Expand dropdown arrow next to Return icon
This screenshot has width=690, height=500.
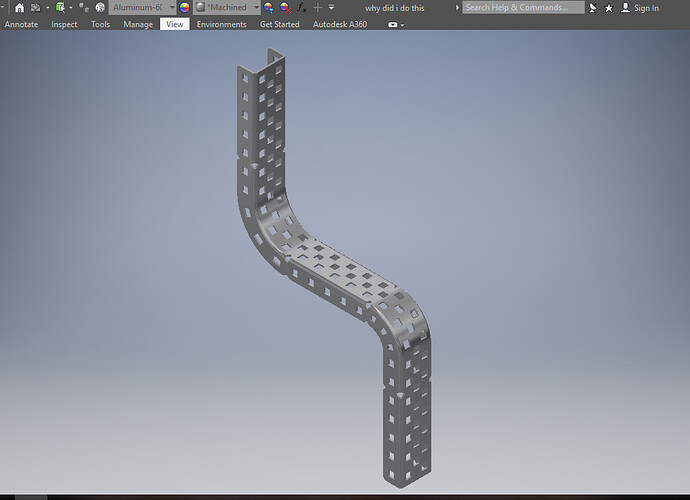point(48,7)
